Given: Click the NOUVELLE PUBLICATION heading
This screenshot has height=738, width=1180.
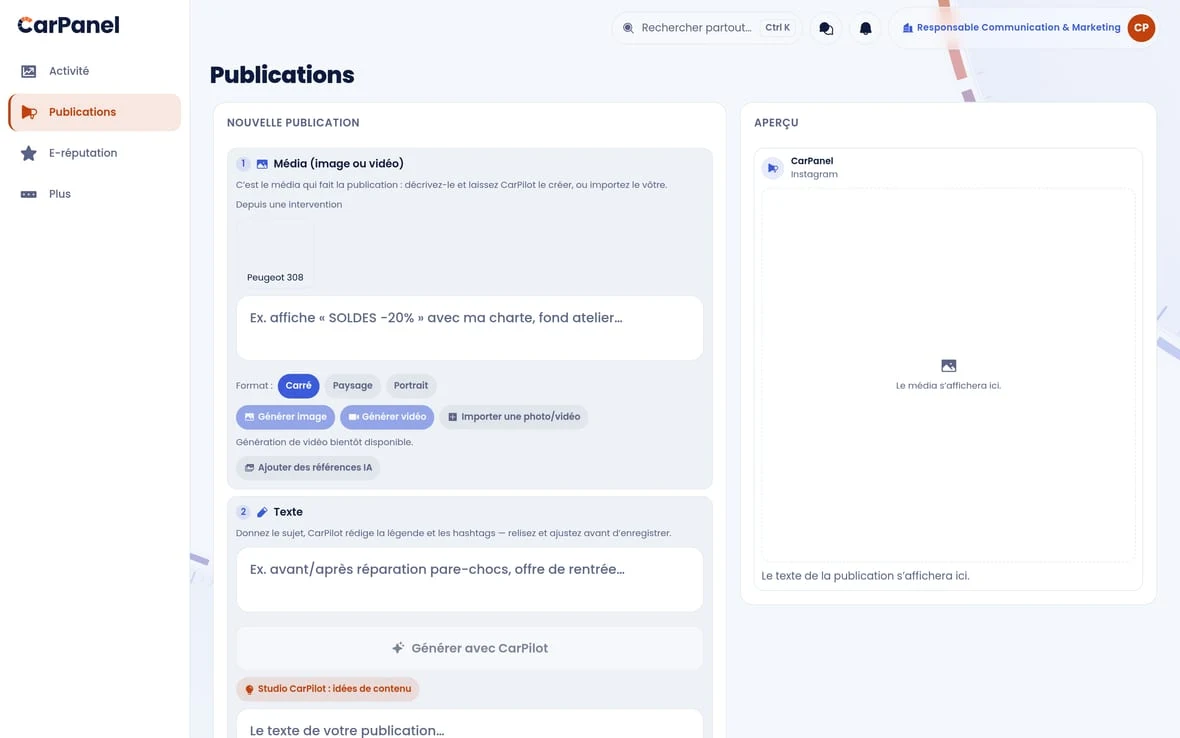Looking at the screenshot, I should point(293,123).
